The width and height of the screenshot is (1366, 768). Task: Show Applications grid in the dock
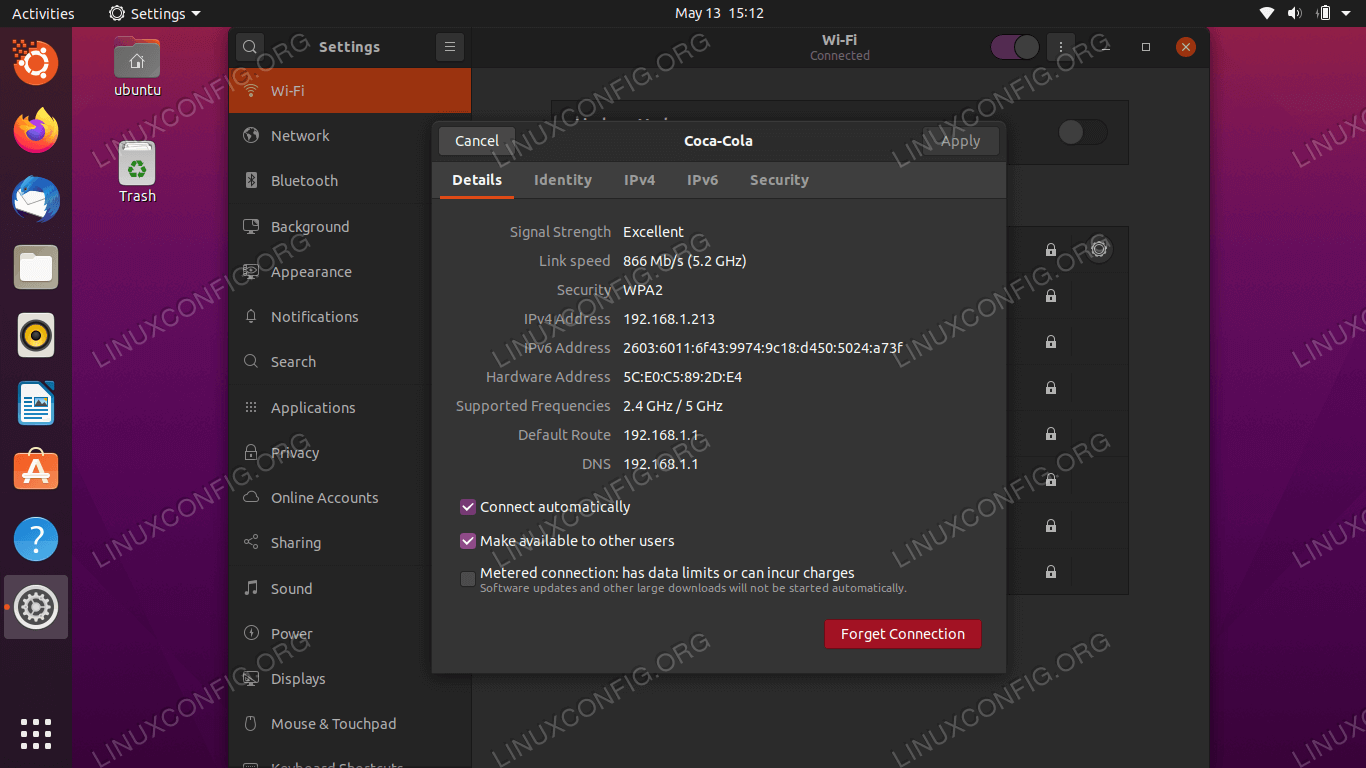click(36, 733)
